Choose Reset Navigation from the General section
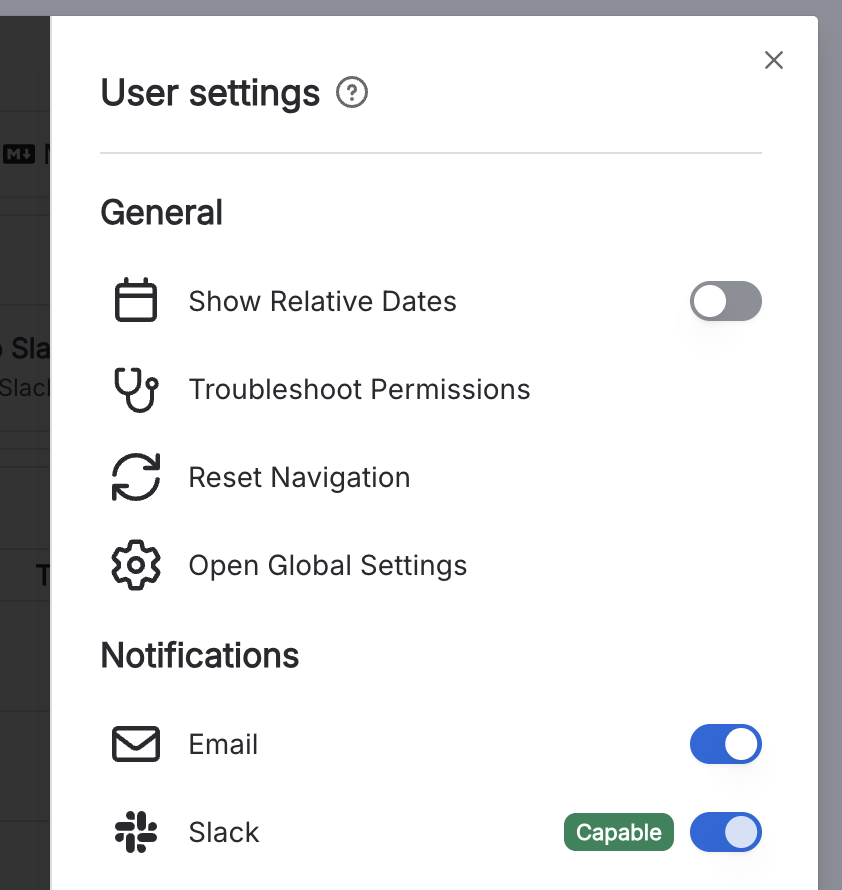The width and height of the screenshot is (842, 890). pos(299,477)
